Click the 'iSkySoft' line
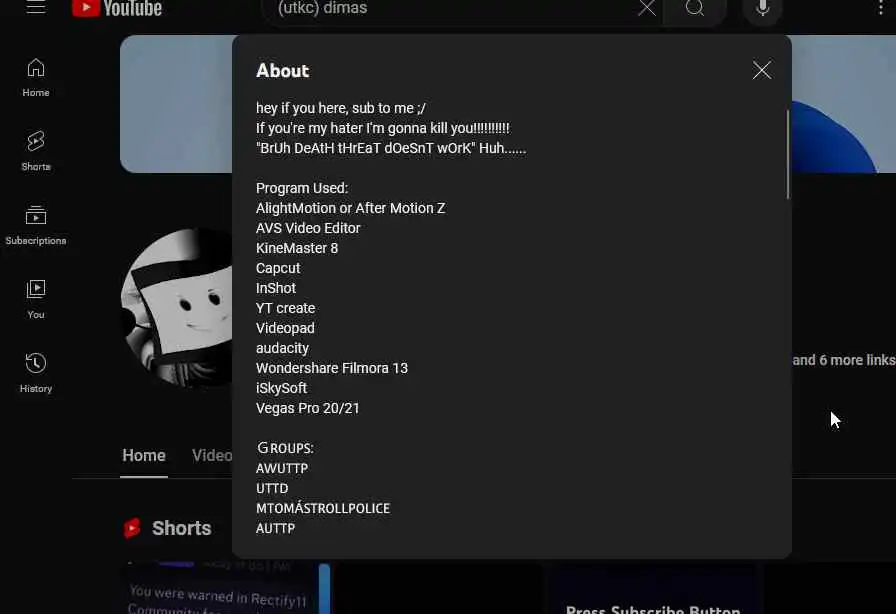This screenshot has width=896, height=614. pyautogui.click(x=281, y=388)
